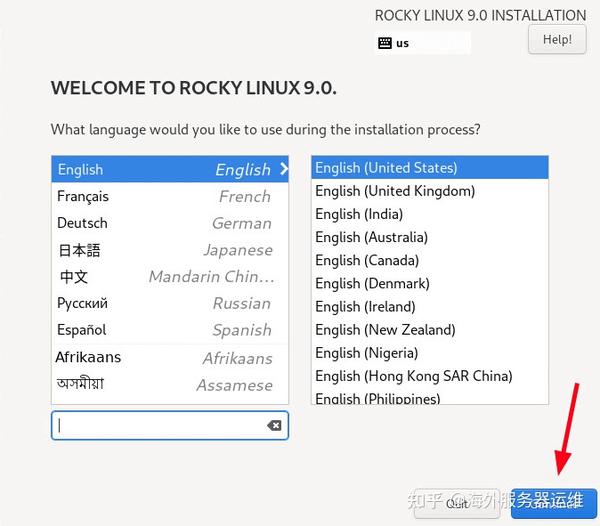The height and width of the screenshot is (526, 600).
Task: Select Русский Russian language row
Action: [170, 303]
